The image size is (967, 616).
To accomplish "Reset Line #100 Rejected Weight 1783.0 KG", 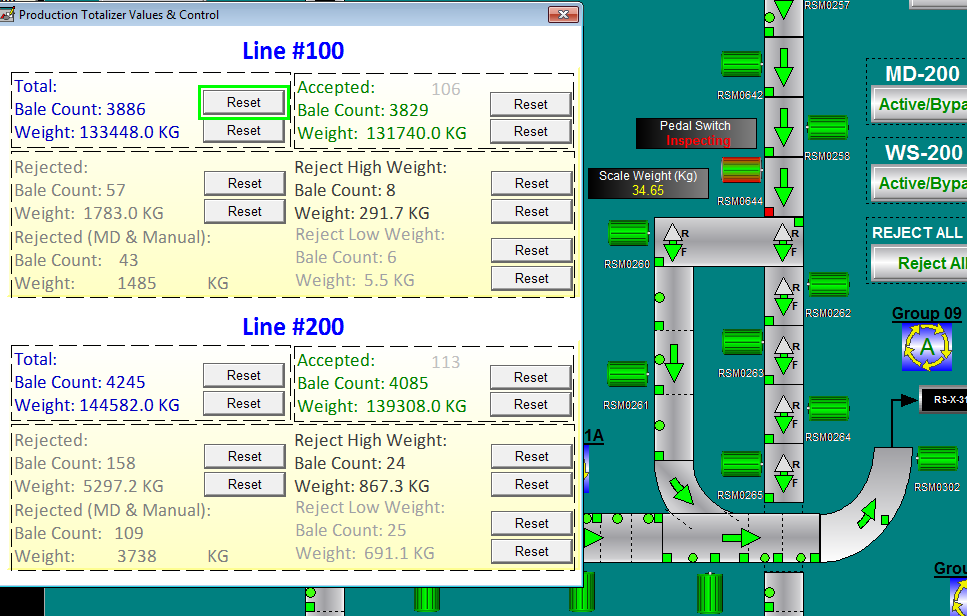I will click(245, 211).
